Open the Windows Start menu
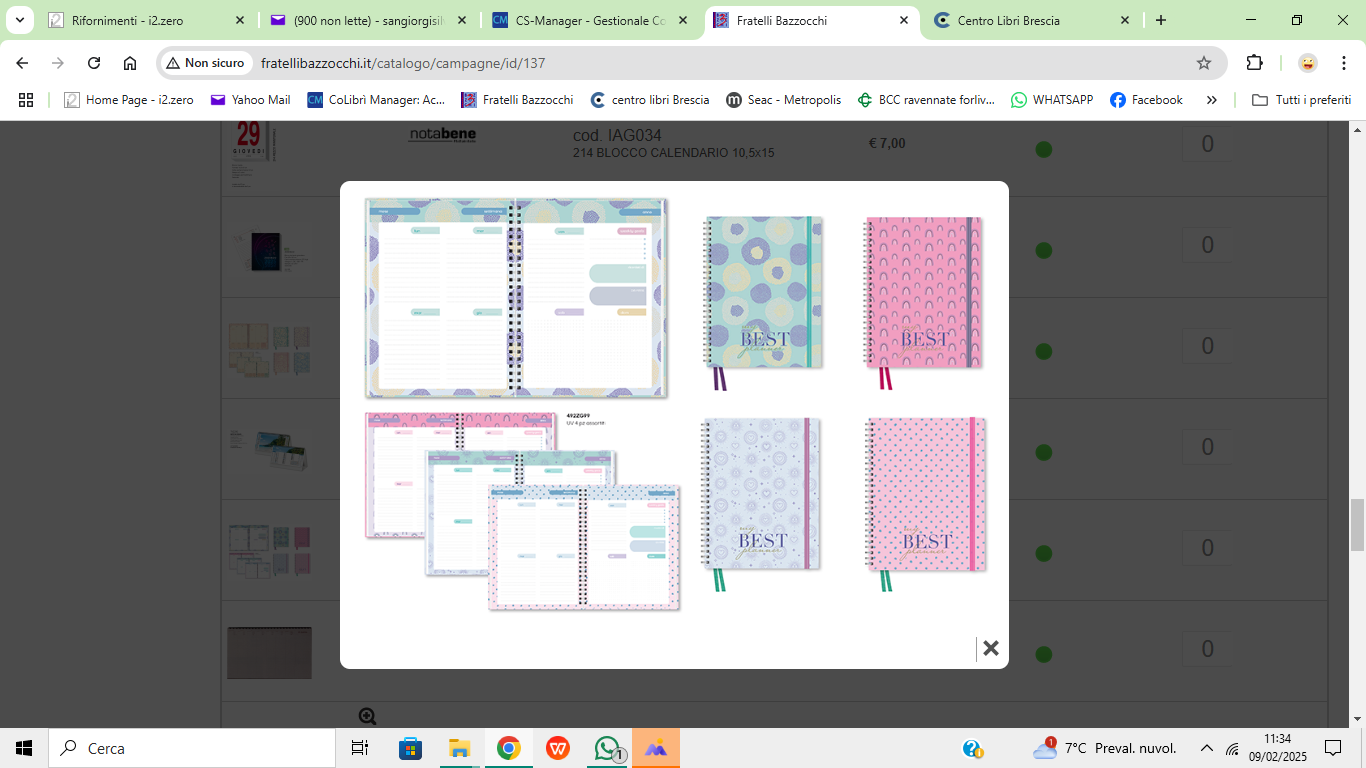Screen dimensions: 1366x768 (24, 748)
